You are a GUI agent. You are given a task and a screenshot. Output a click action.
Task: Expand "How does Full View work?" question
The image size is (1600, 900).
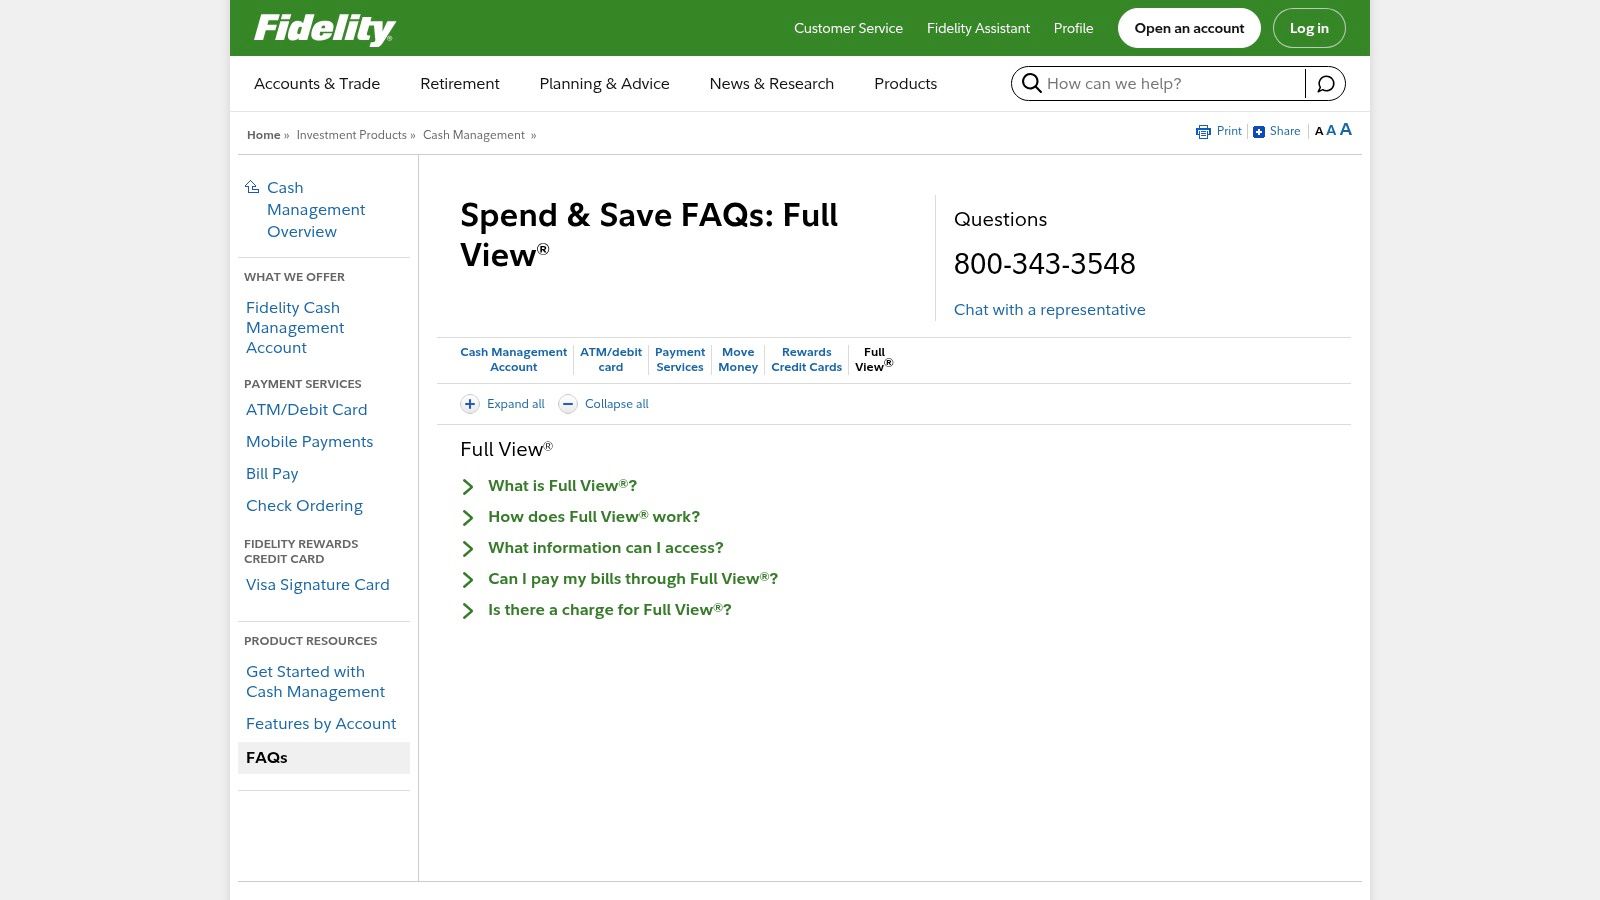point(594,517)
